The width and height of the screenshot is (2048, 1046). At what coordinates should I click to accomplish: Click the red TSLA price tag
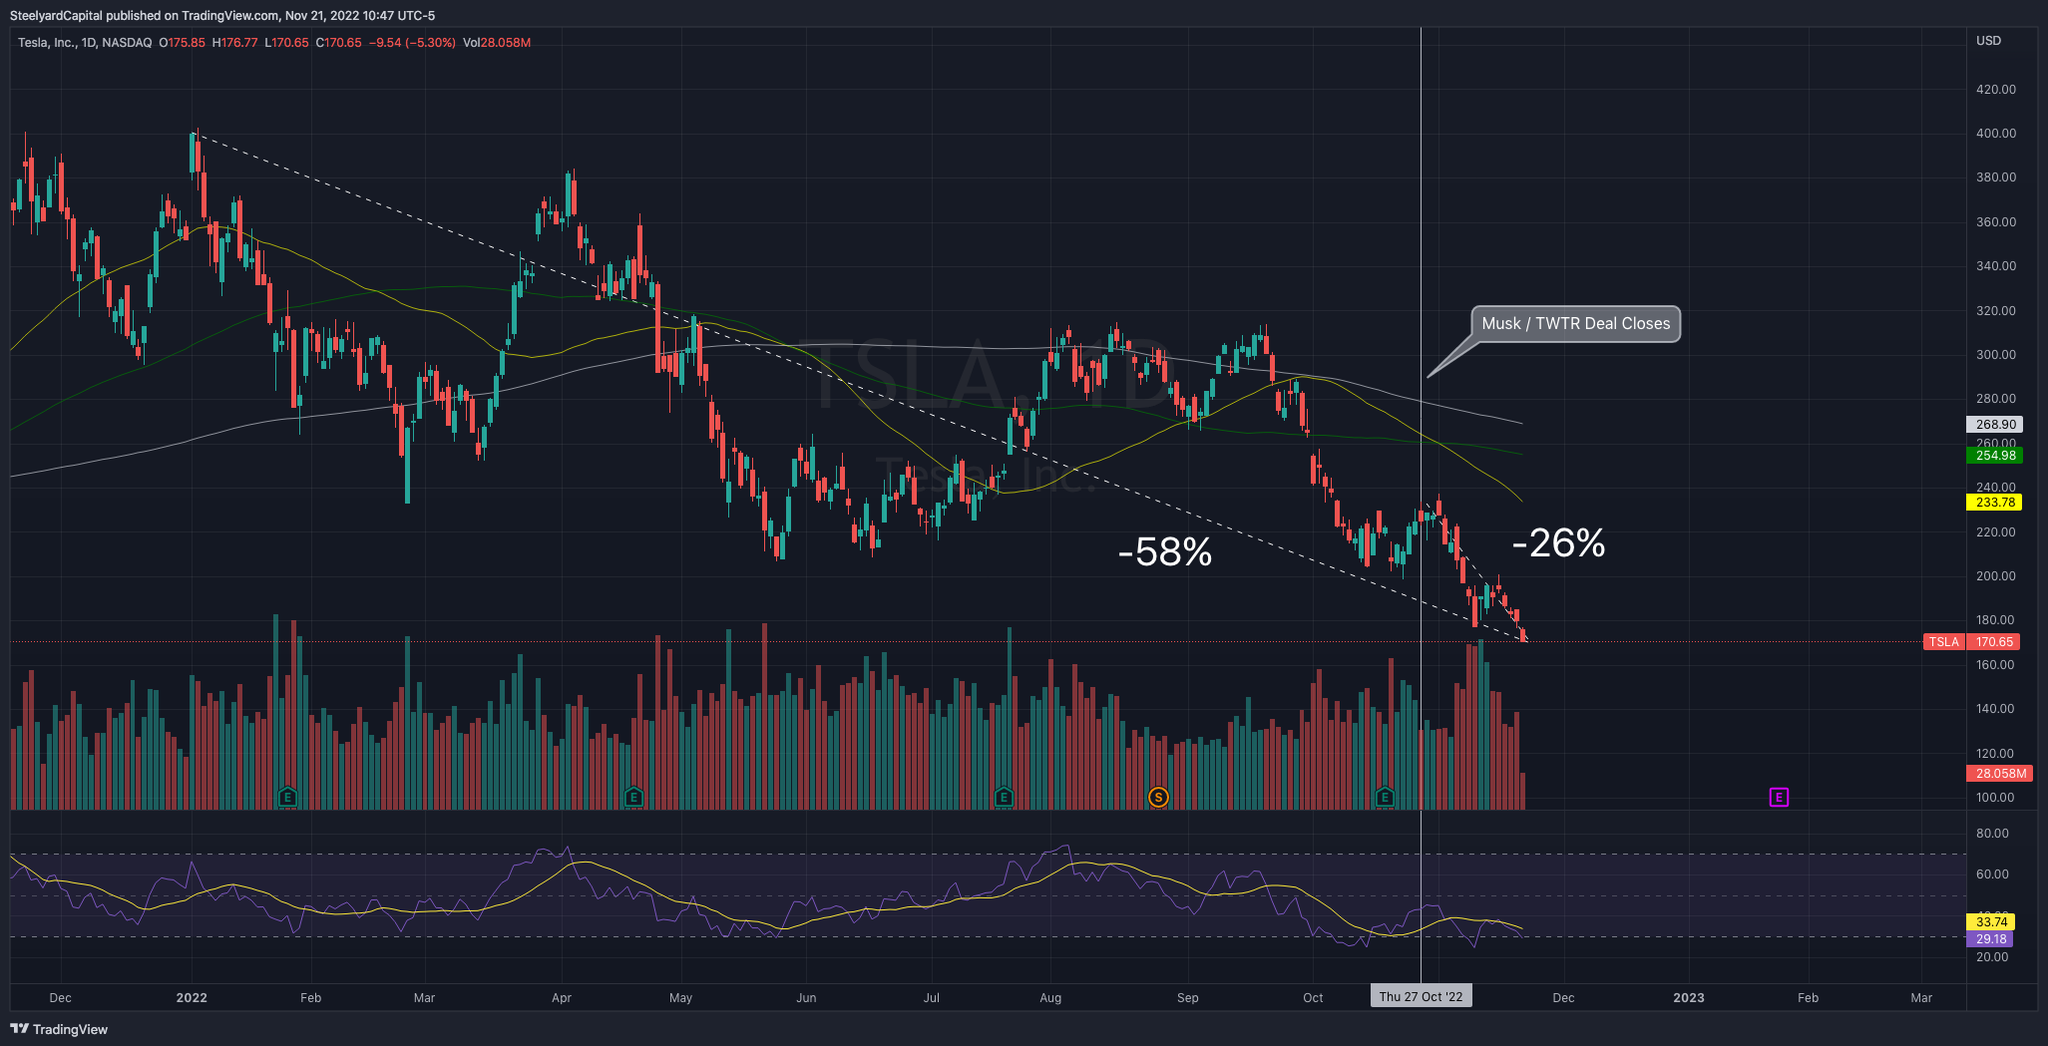point(1944,642)
